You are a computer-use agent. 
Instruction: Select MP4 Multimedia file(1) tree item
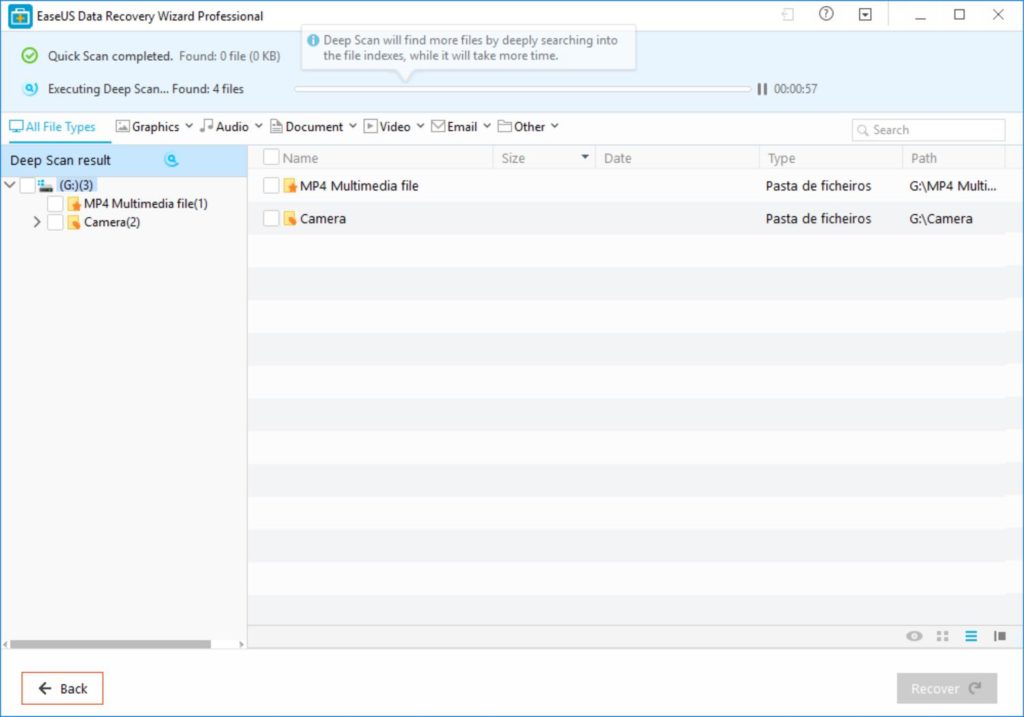(146, 204)
